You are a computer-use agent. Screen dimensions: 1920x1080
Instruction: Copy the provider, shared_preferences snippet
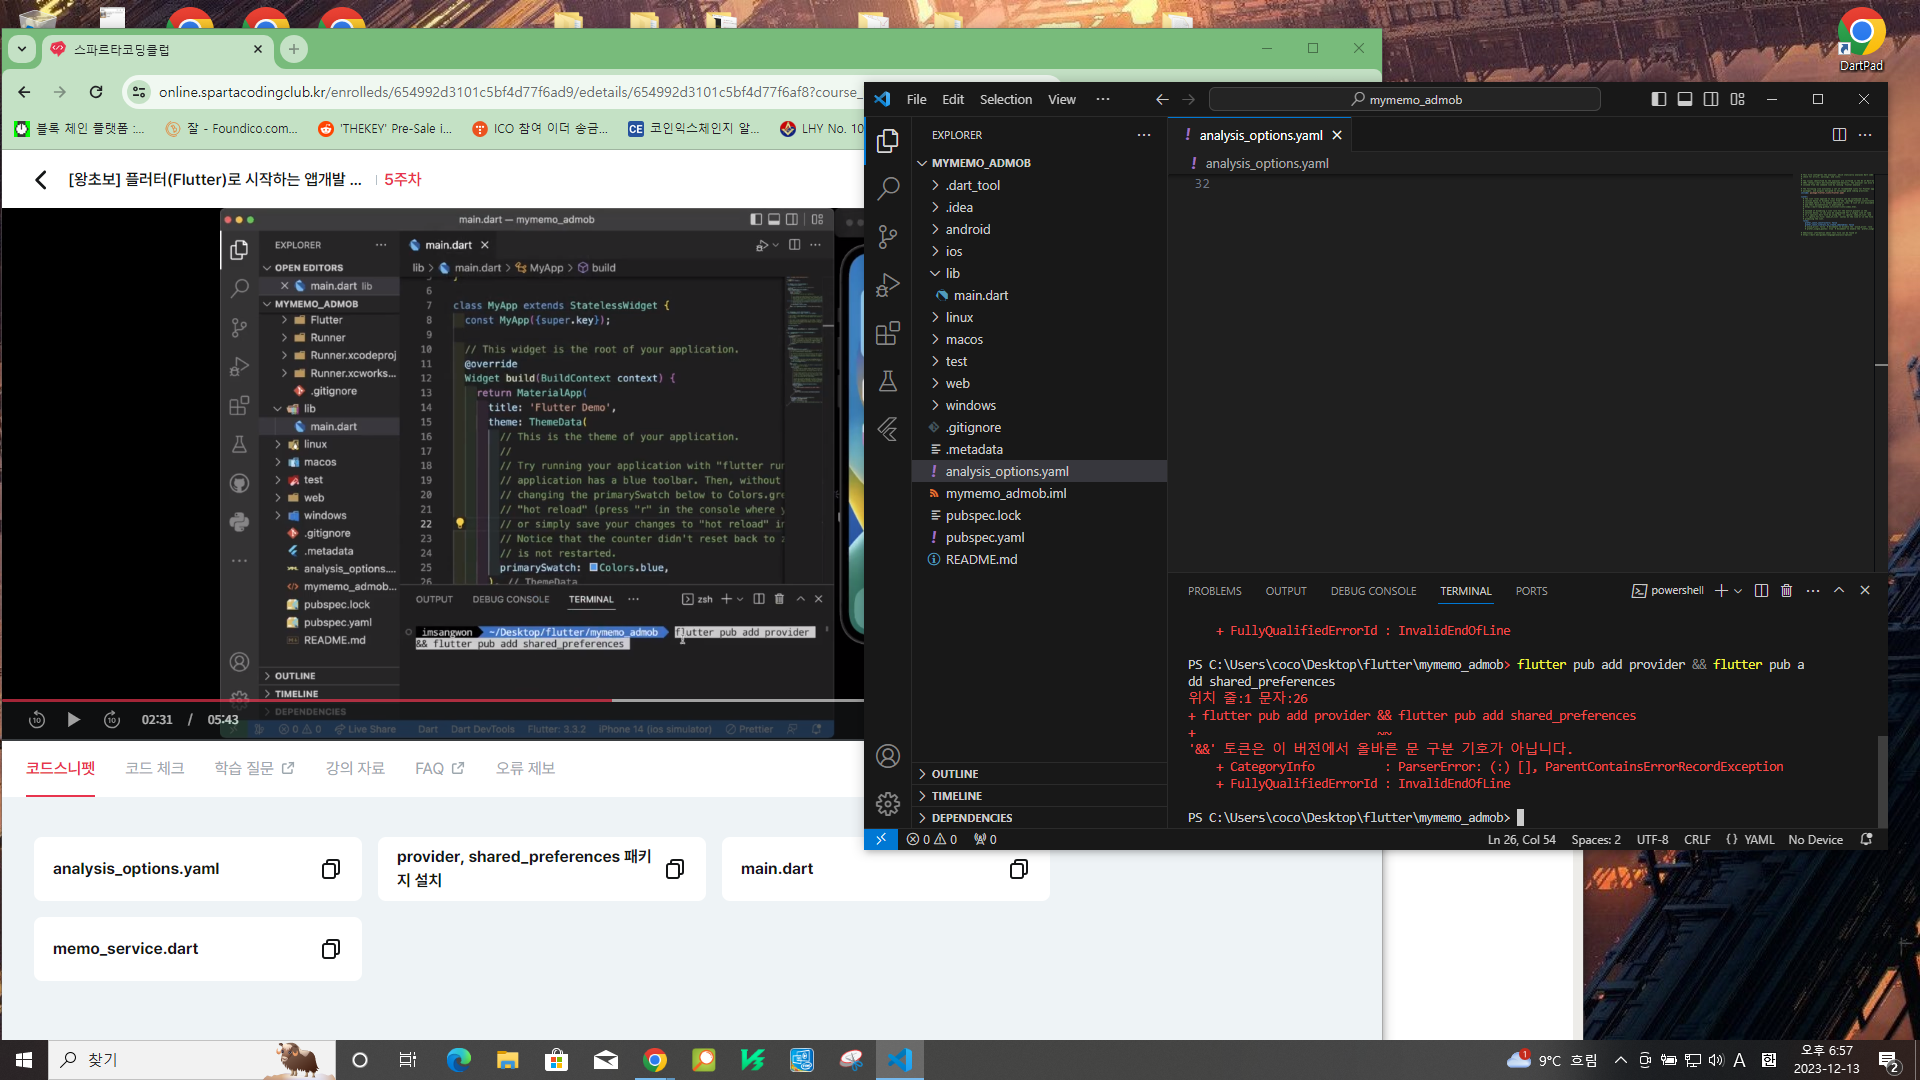675,869
